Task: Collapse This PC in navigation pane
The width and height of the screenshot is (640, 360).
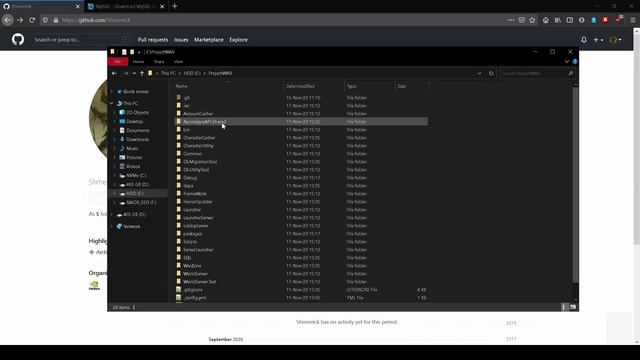Action: point(112,104)
